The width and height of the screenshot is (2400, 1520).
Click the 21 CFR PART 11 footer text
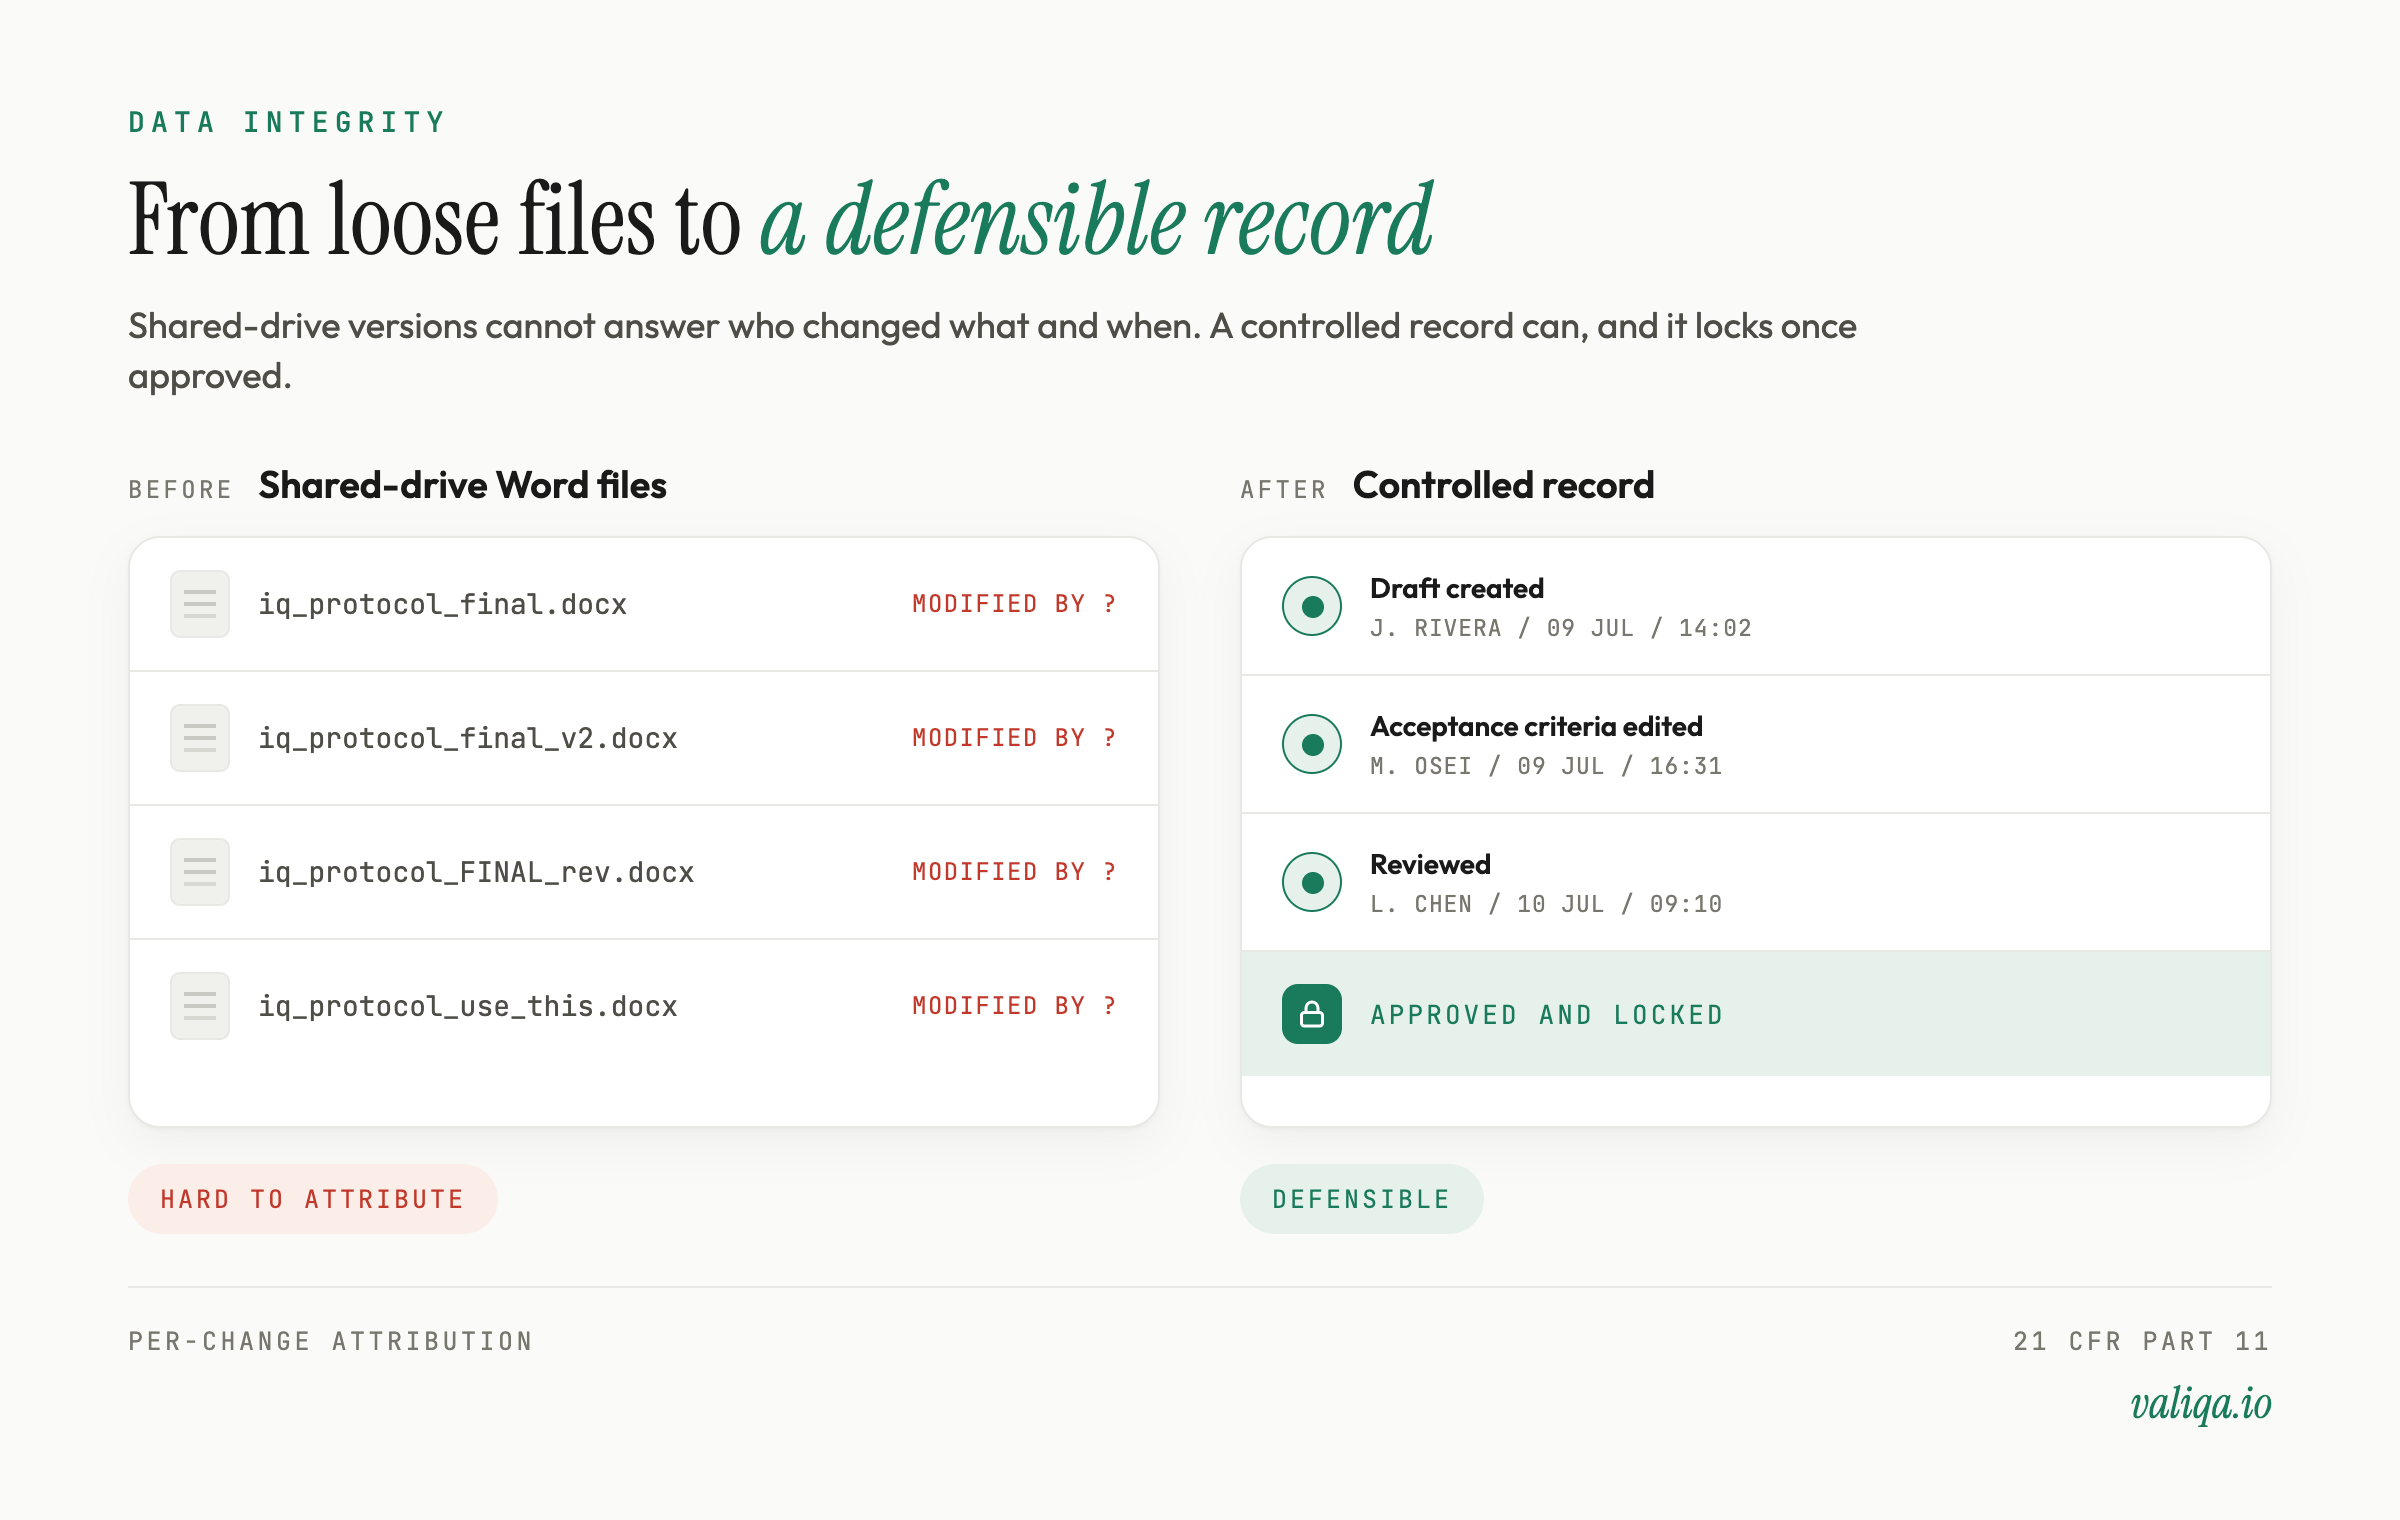coord(2142,1341)
